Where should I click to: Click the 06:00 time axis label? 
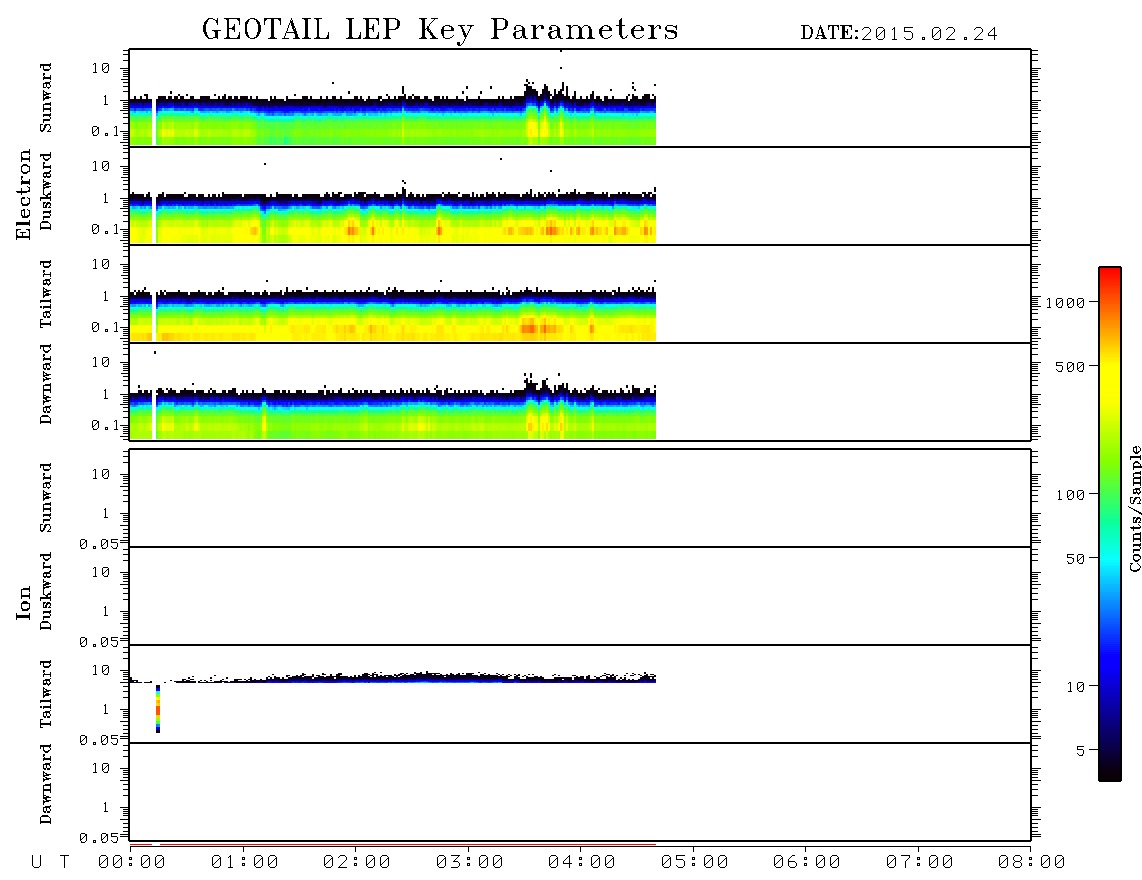(807, 863)
